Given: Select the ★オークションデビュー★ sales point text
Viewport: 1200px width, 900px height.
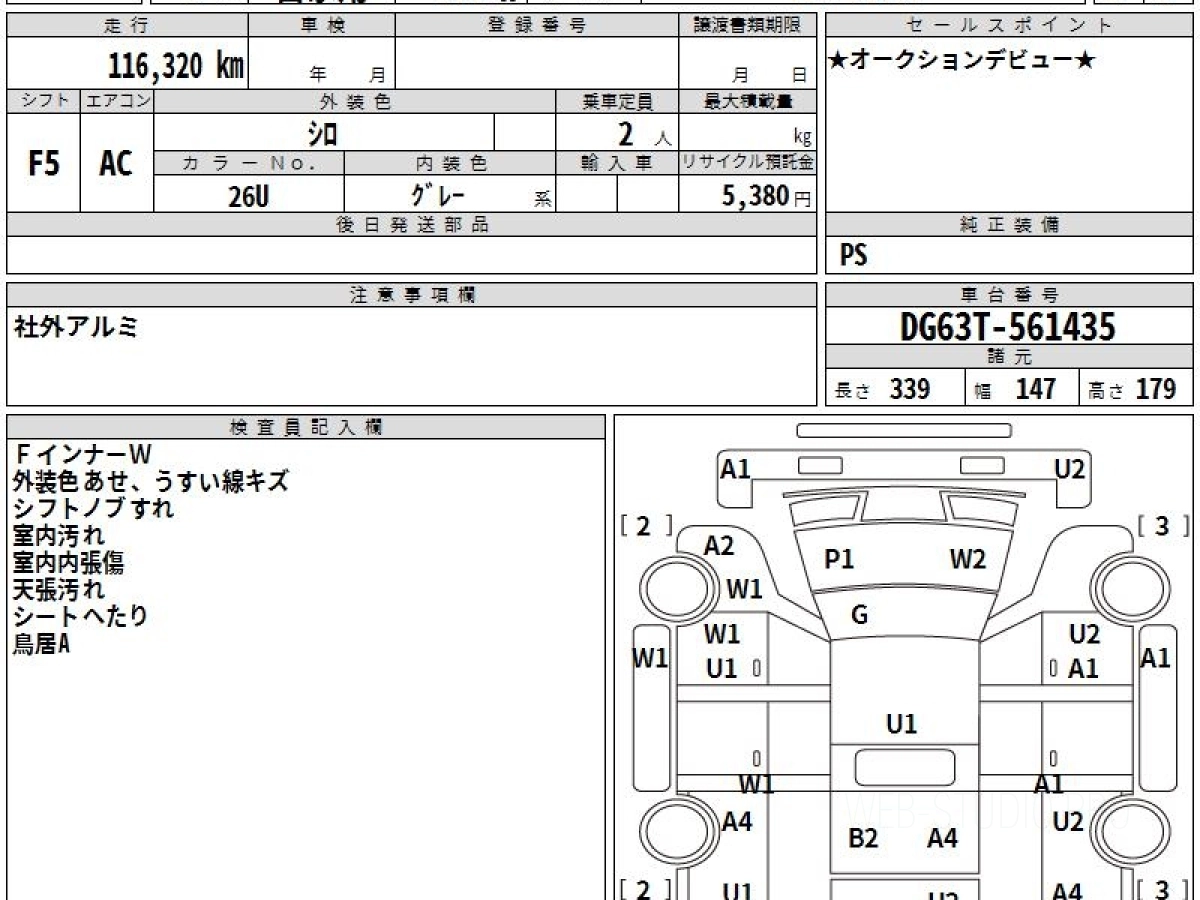Looking at the screenshot, I should [x=962, y=61].
